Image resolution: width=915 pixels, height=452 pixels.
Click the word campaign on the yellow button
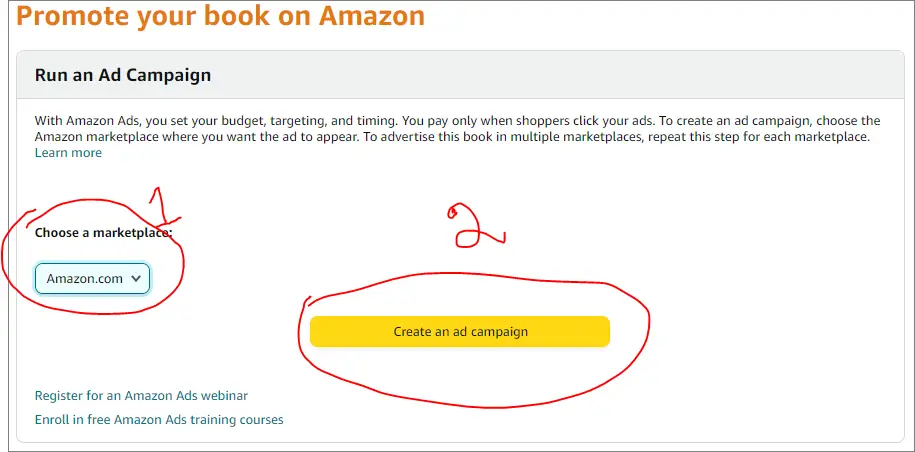tap(499, 332)
